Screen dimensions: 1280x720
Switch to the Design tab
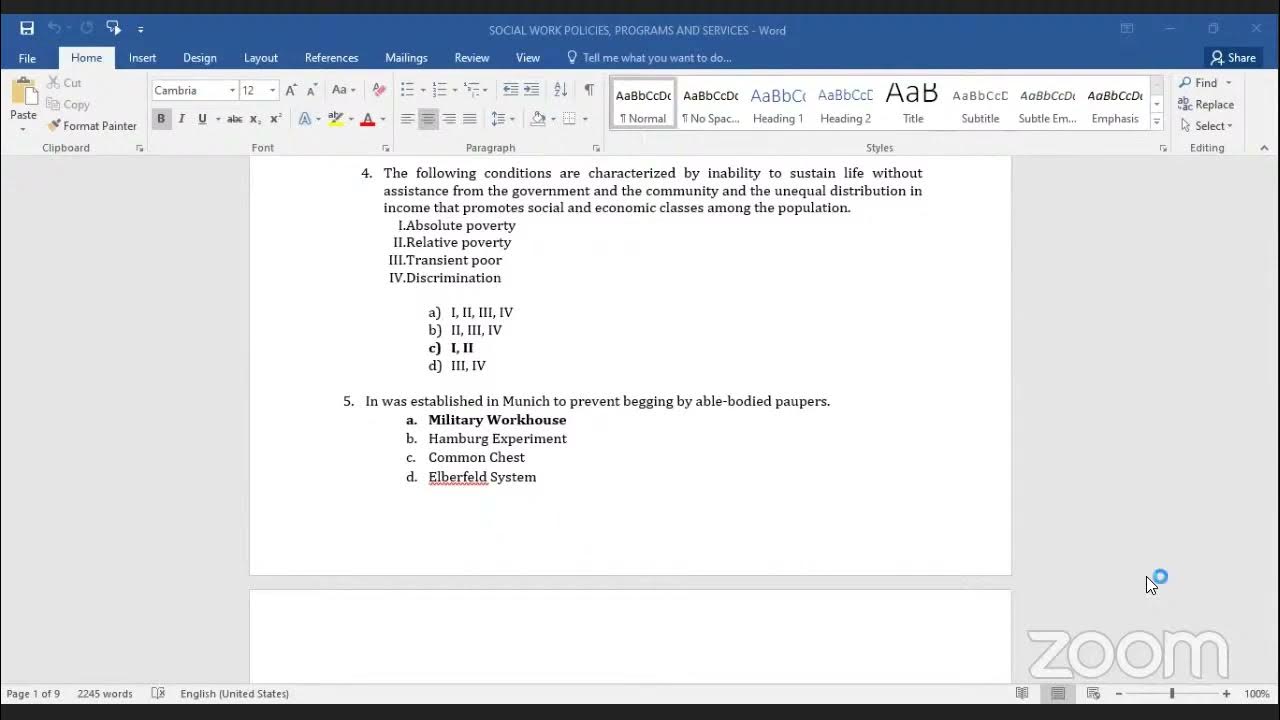click(200, 58)
